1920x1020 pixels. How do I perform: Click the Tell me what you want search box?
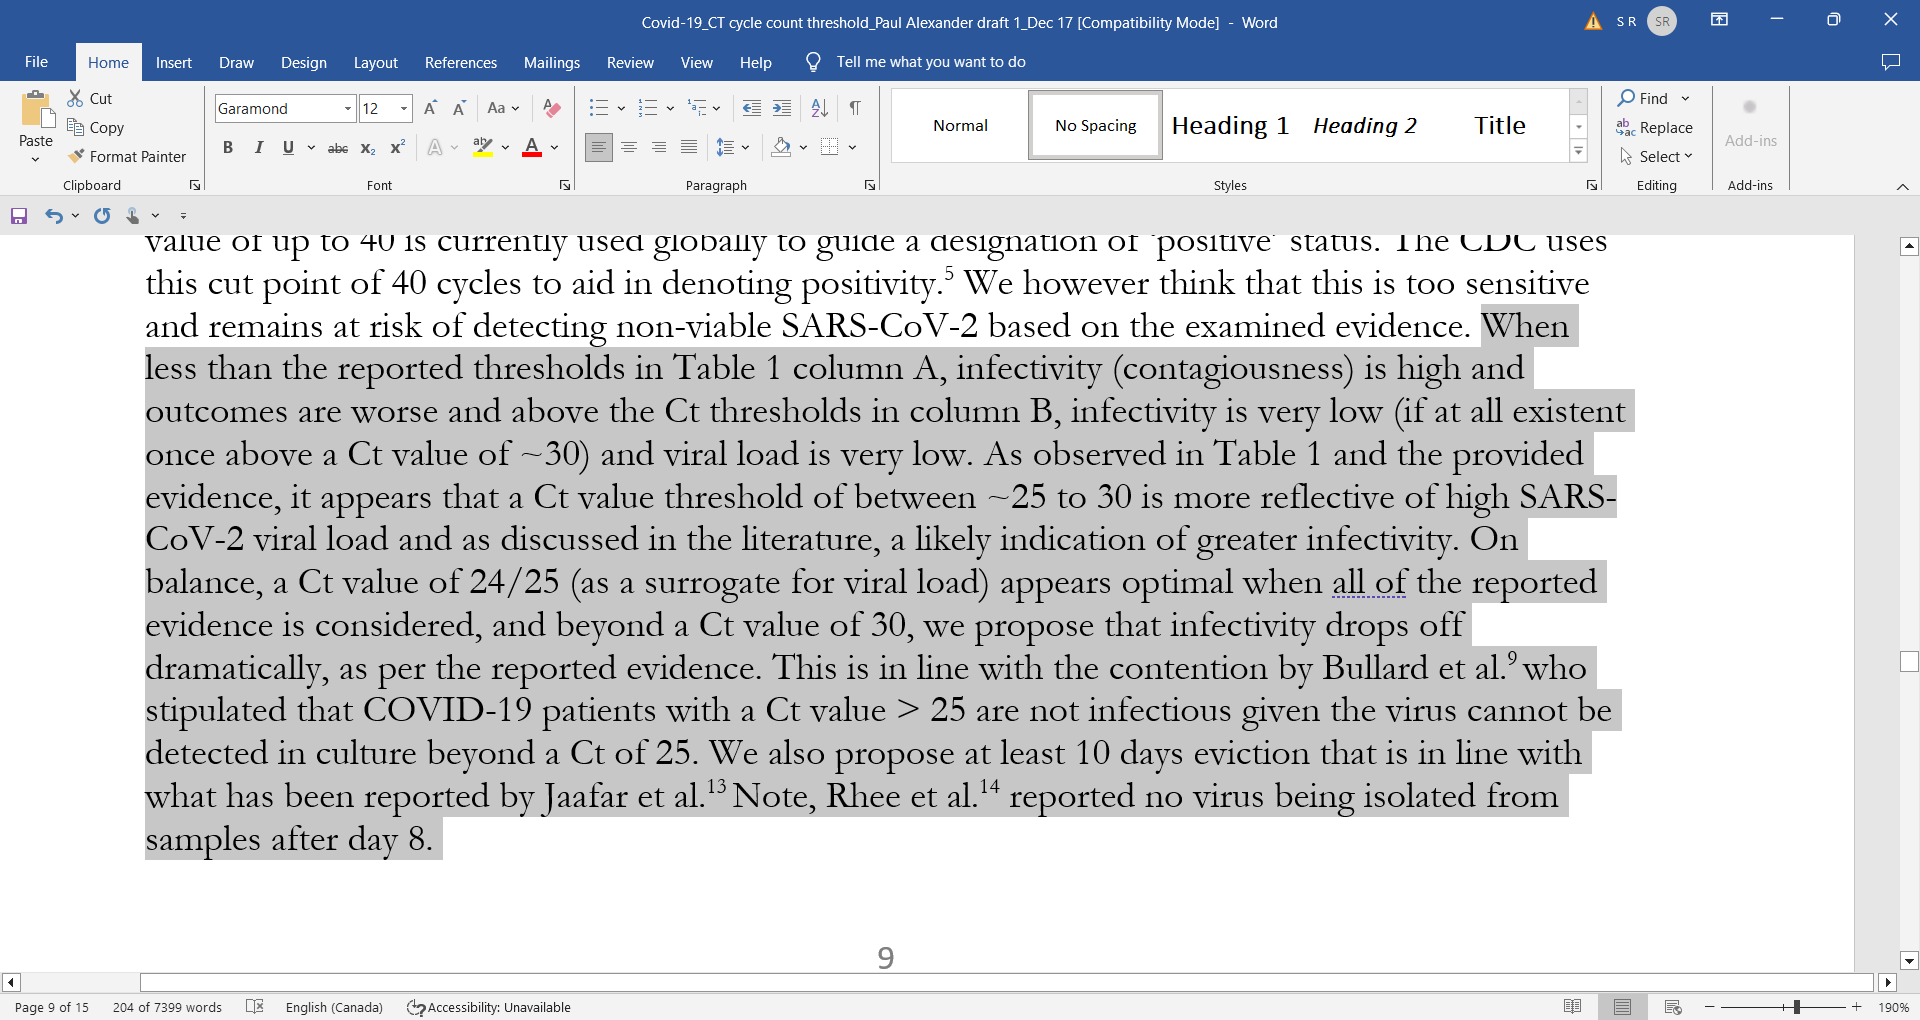tap(930, 62)
